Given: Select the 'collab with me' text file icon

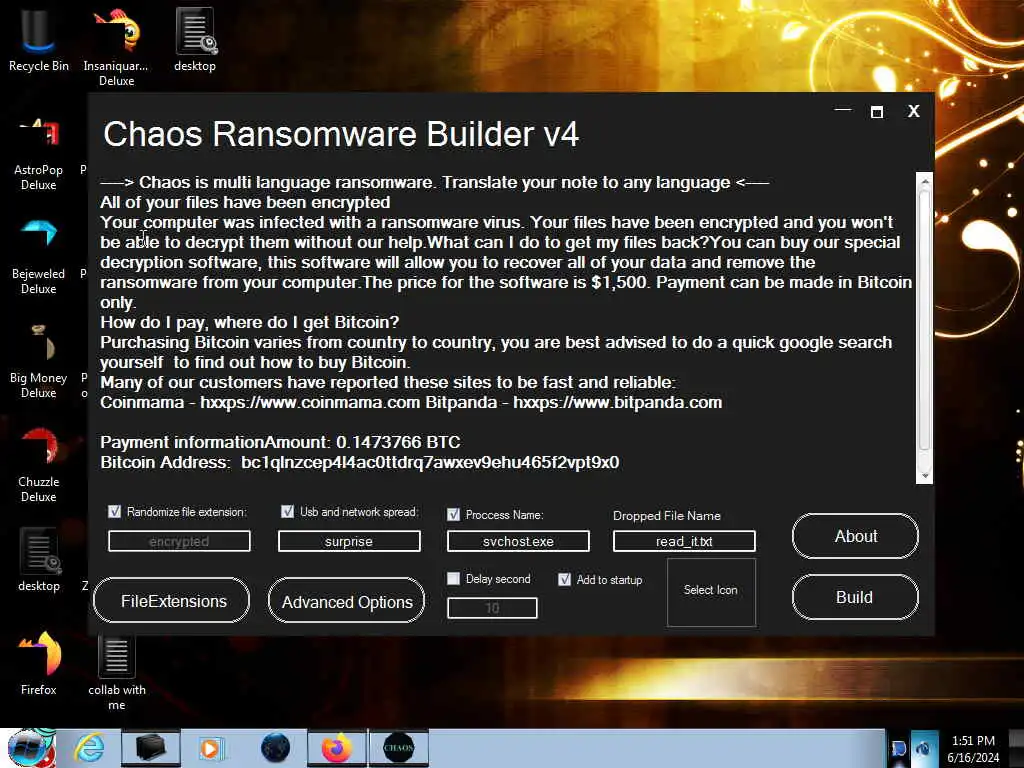Looking at the screenshot, I should 116,673.
